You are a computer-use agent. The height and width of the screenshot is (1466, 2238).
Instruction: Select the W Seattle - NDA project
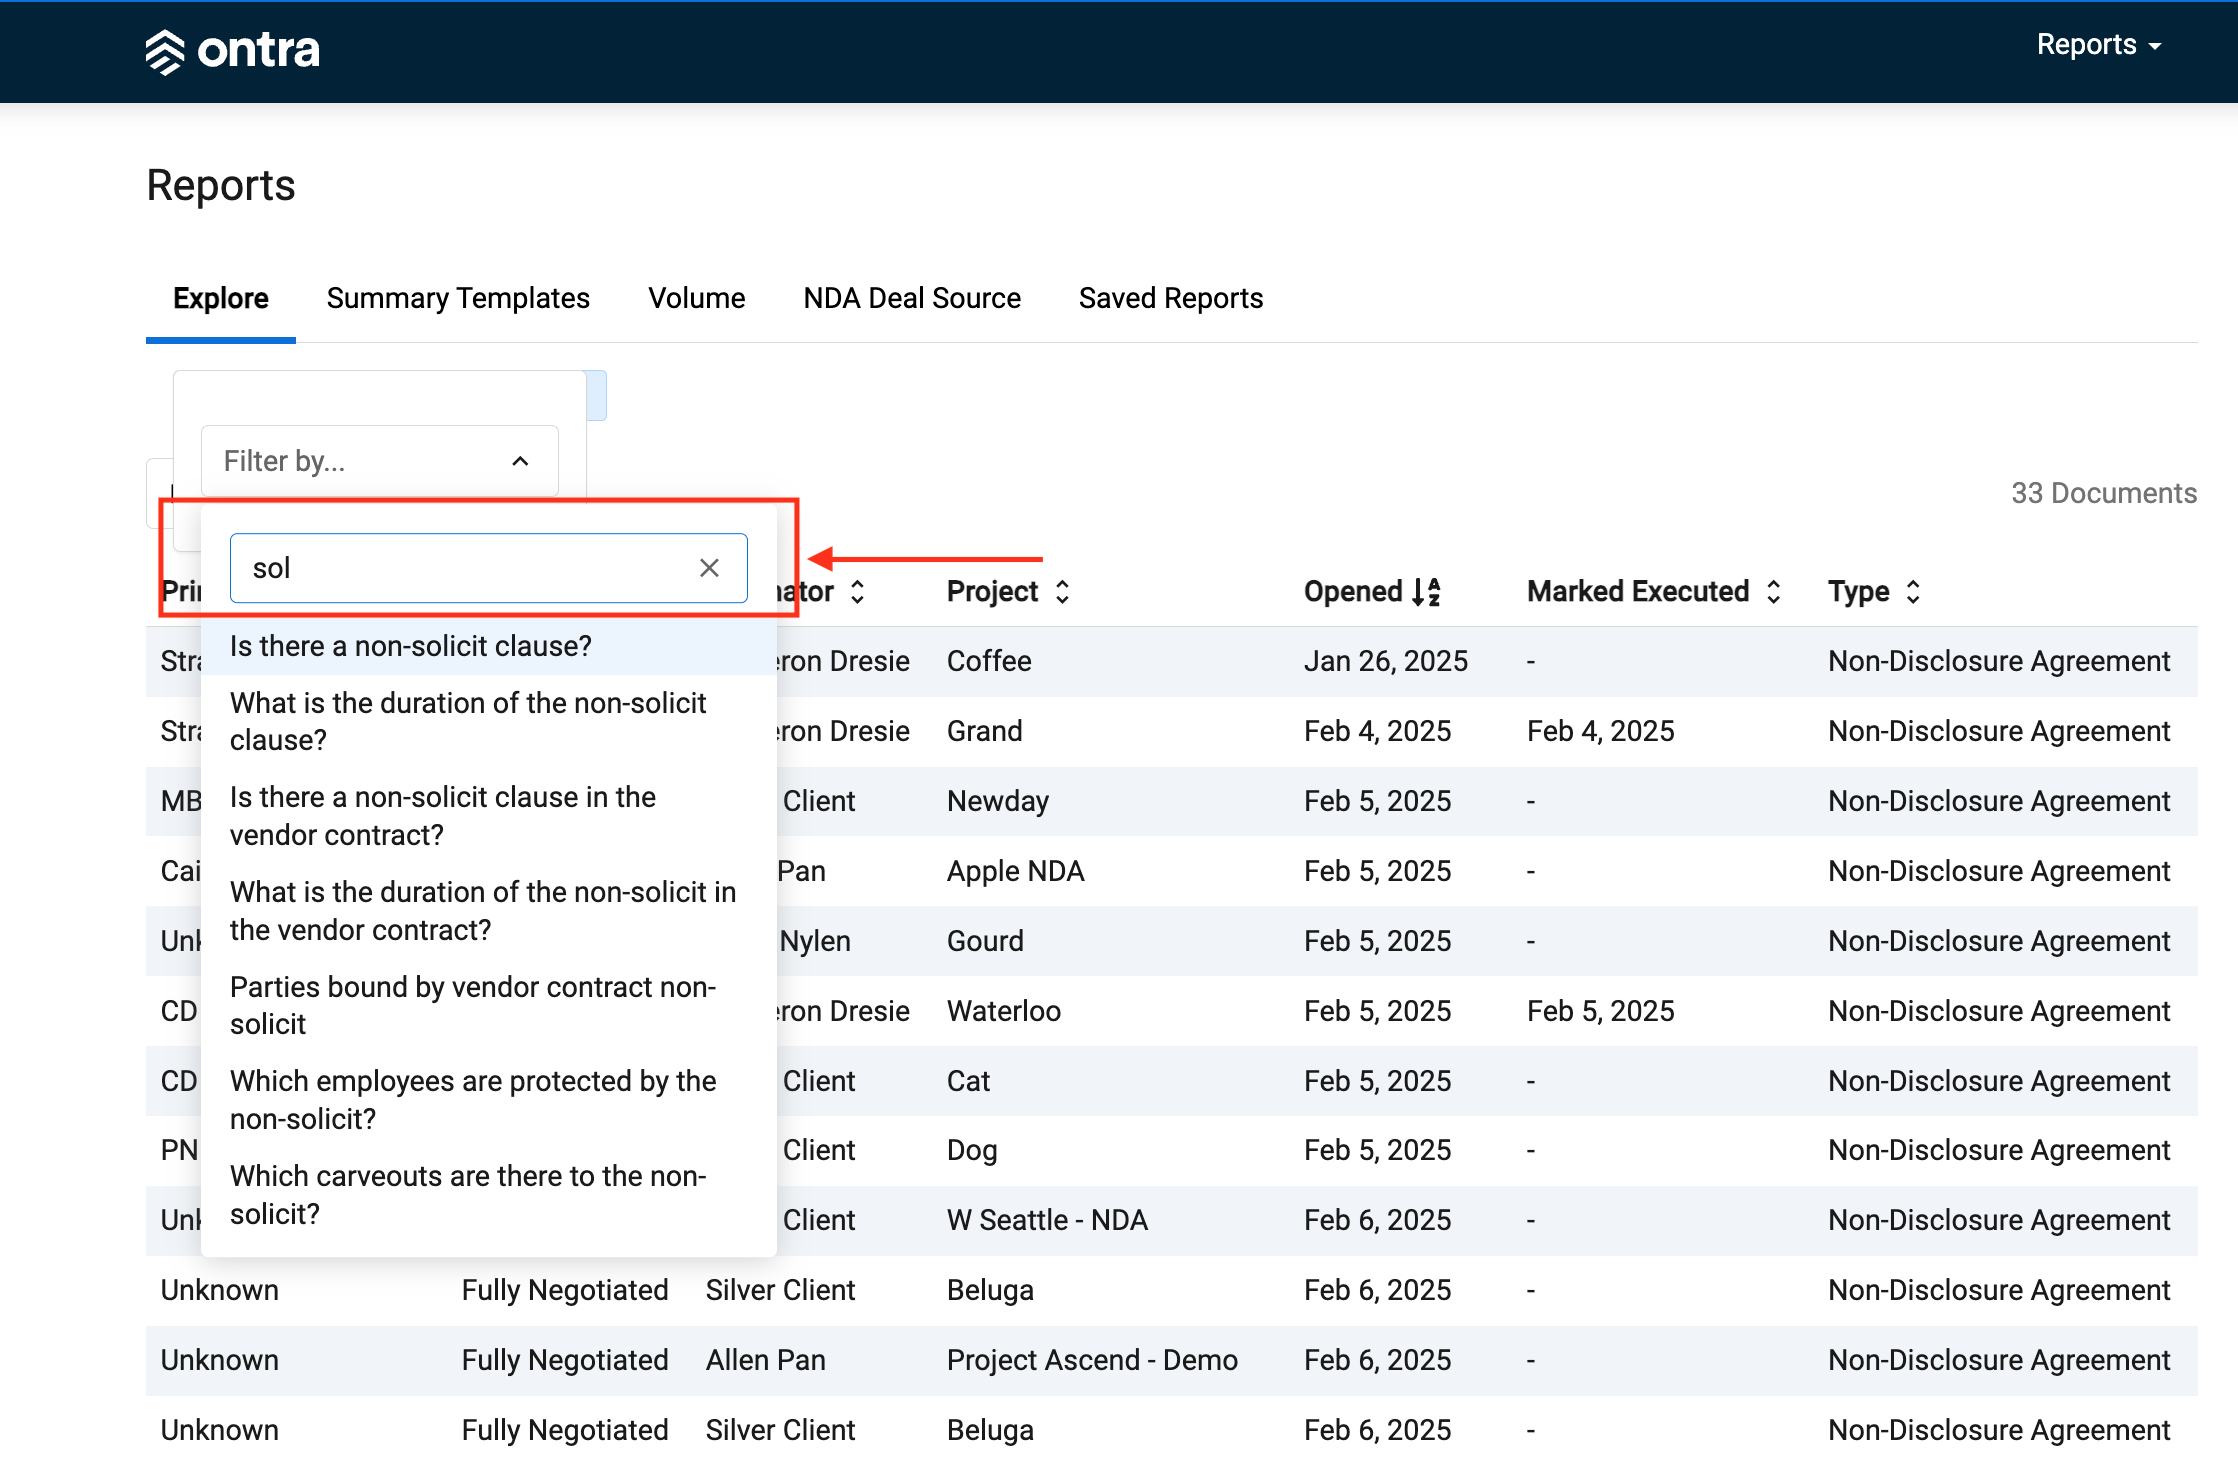(x=1047, y=1220)
